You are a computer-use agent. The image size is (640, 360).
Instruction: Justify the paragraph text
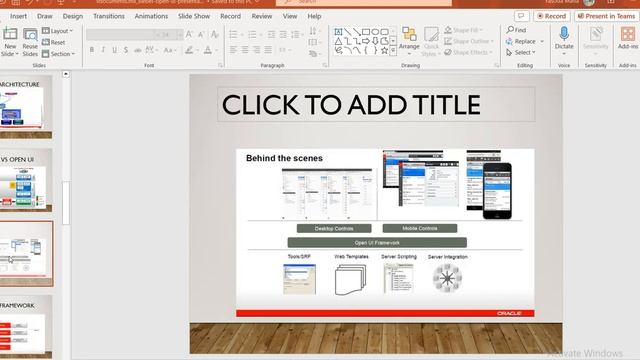pyautogui.click(x=268, y=50)
